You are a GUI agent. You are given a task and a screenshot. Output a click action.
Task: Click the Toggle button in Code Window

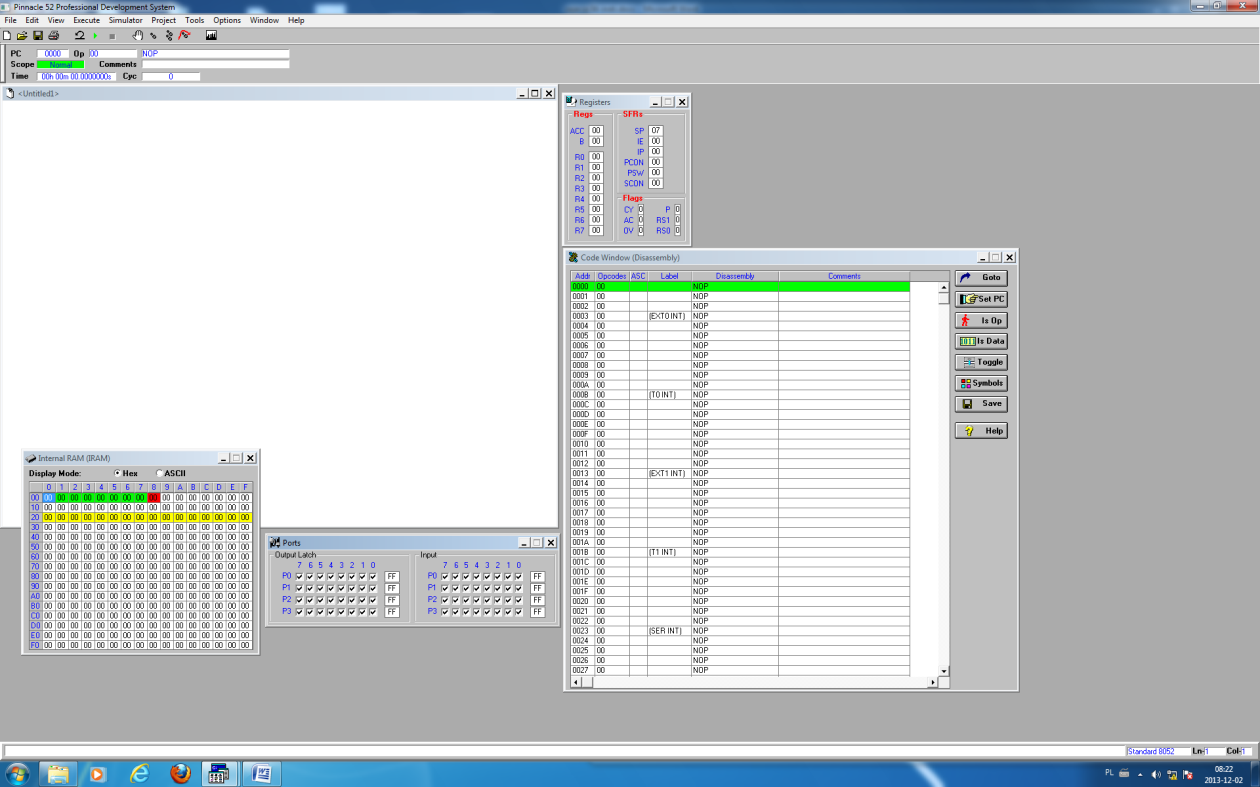(x=981, y=362)
